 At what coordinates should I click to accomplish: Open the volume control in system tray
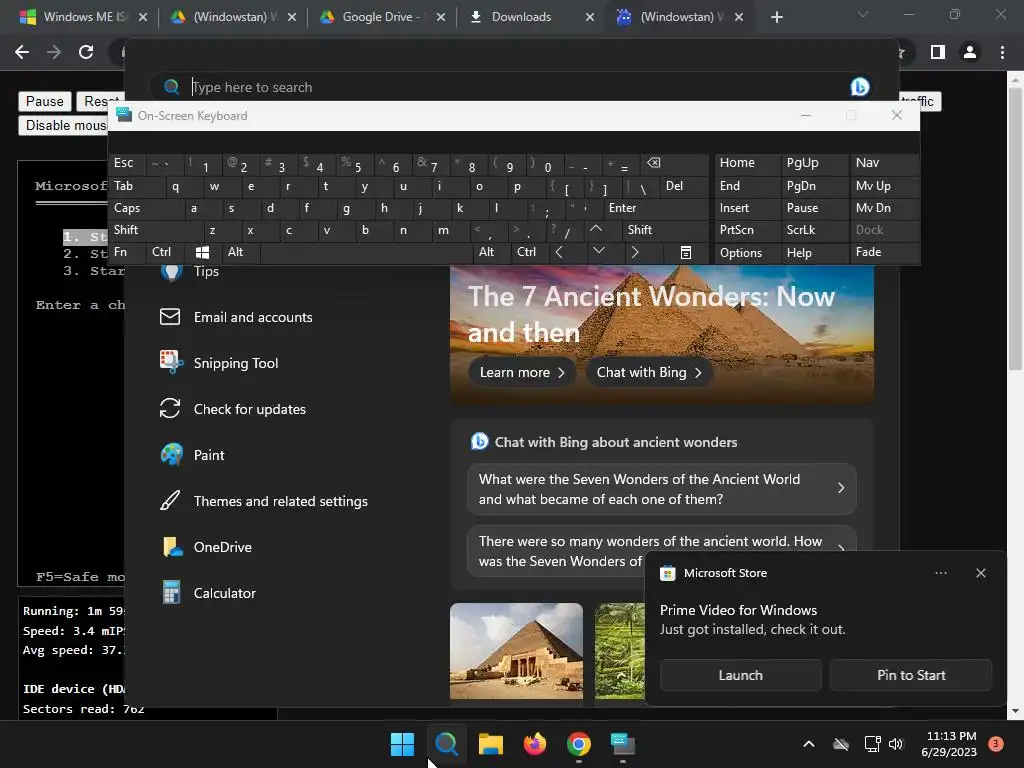(896, 744)
